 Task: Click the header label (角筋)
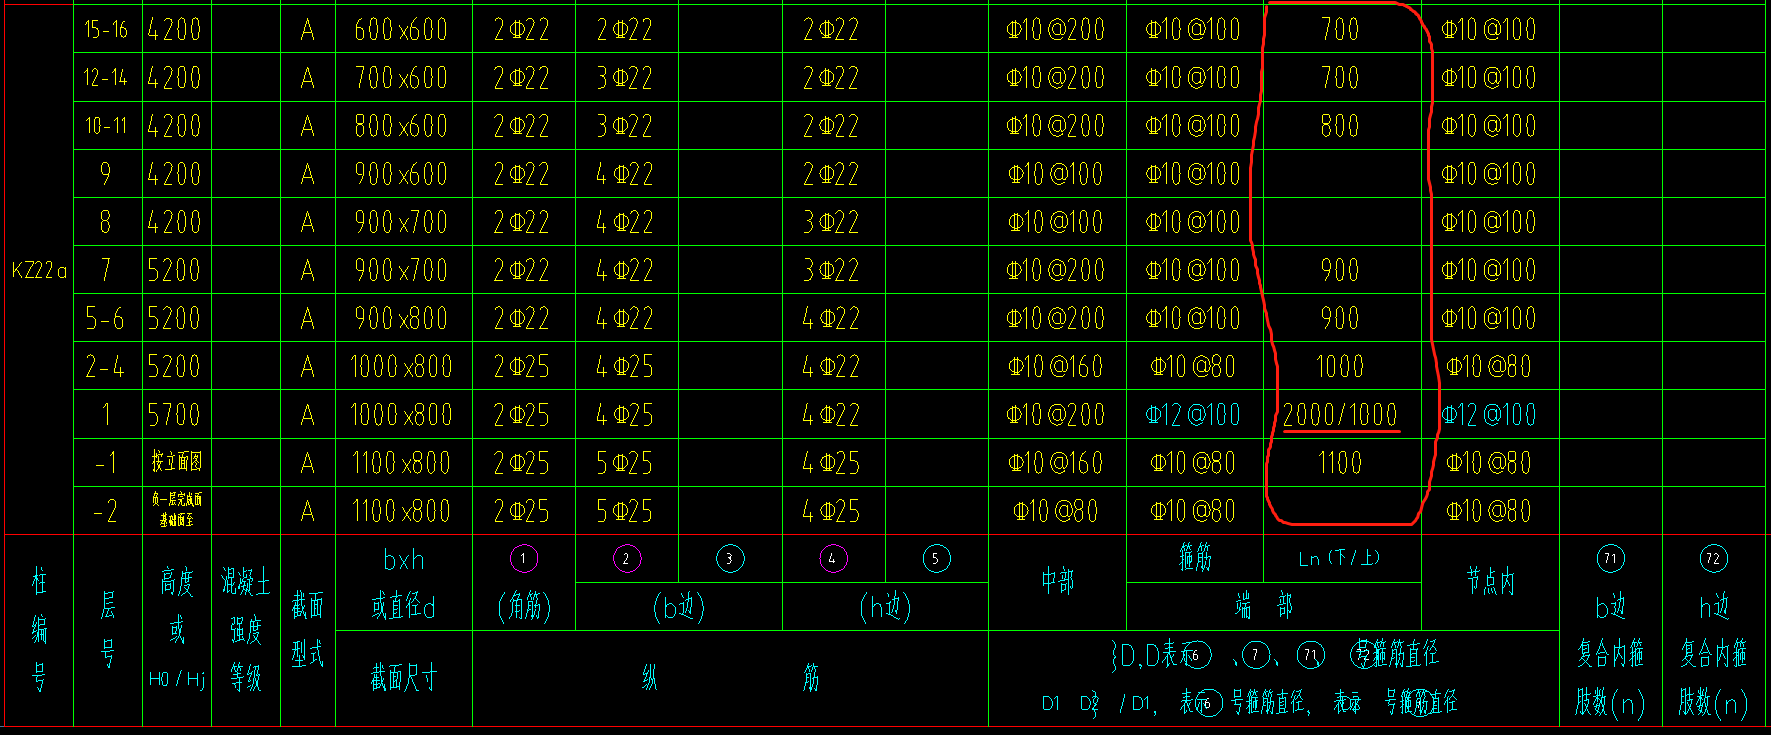pos(524,607)
